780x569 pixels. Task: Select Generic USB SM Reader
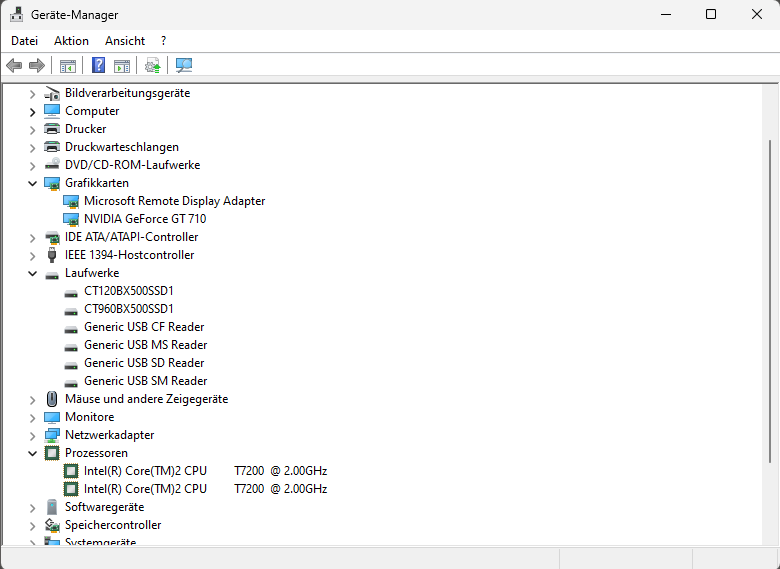tap(145, 380)
